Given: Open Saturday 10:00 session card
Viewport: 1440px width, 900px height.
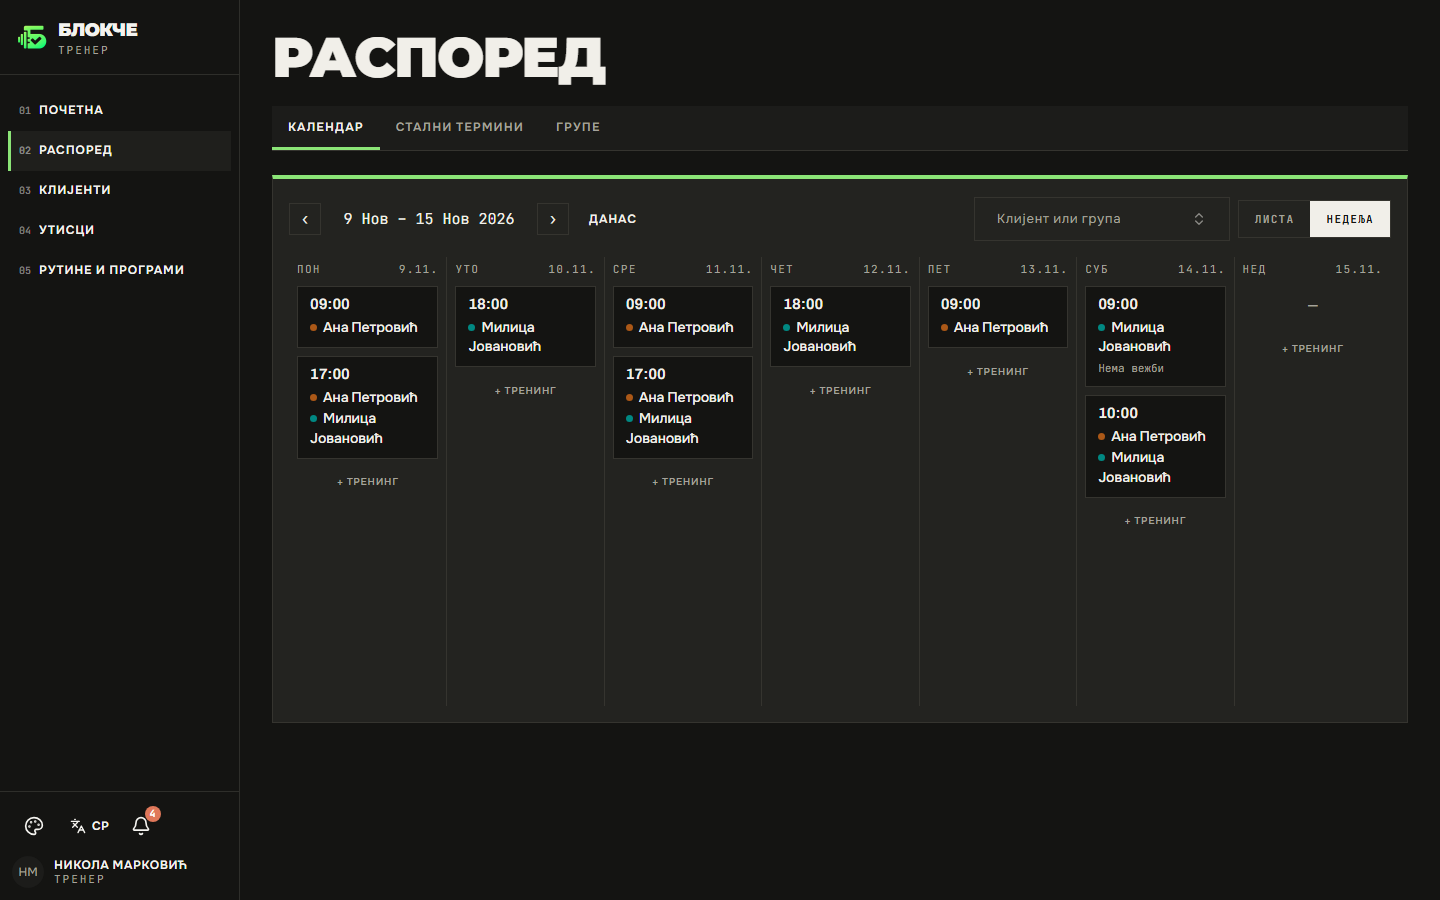Looking at the screenshot, I should coord(1155,446).
